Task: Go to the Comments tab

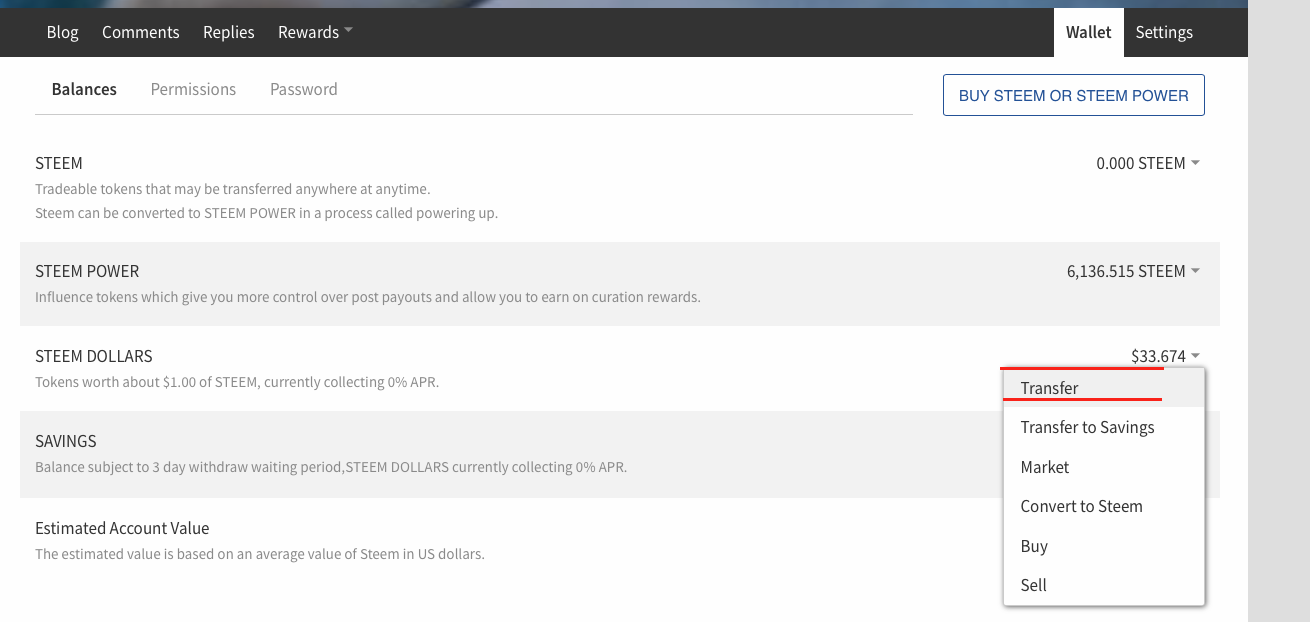Action: (141, 32)
